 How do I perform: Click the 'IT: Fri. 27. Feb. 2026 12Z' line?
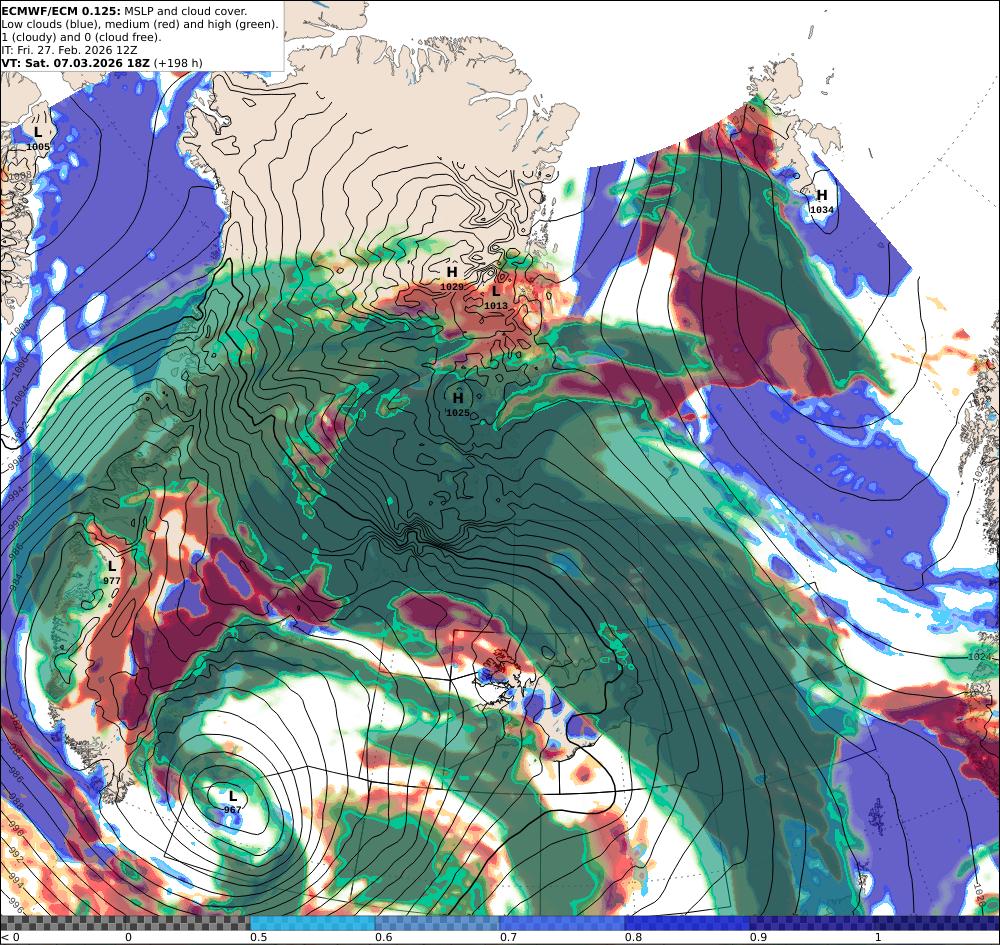(x=70, y=50)
